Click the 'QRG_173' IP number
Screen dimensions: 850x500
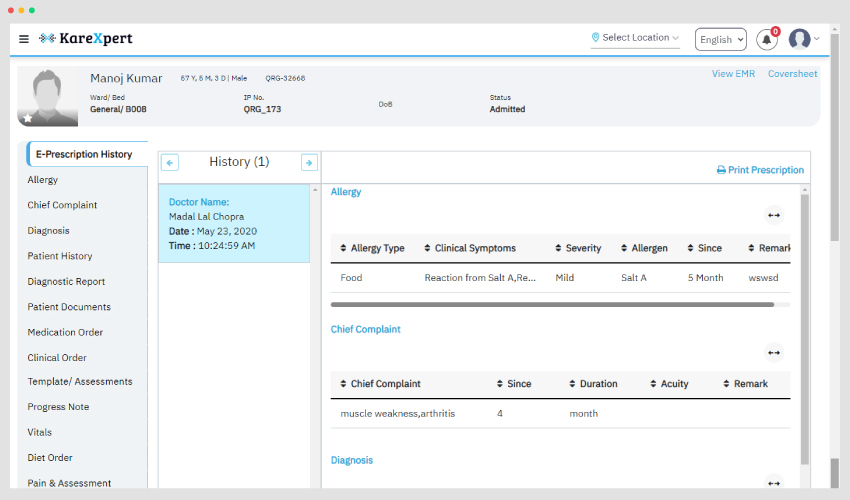tap(262, 109)
